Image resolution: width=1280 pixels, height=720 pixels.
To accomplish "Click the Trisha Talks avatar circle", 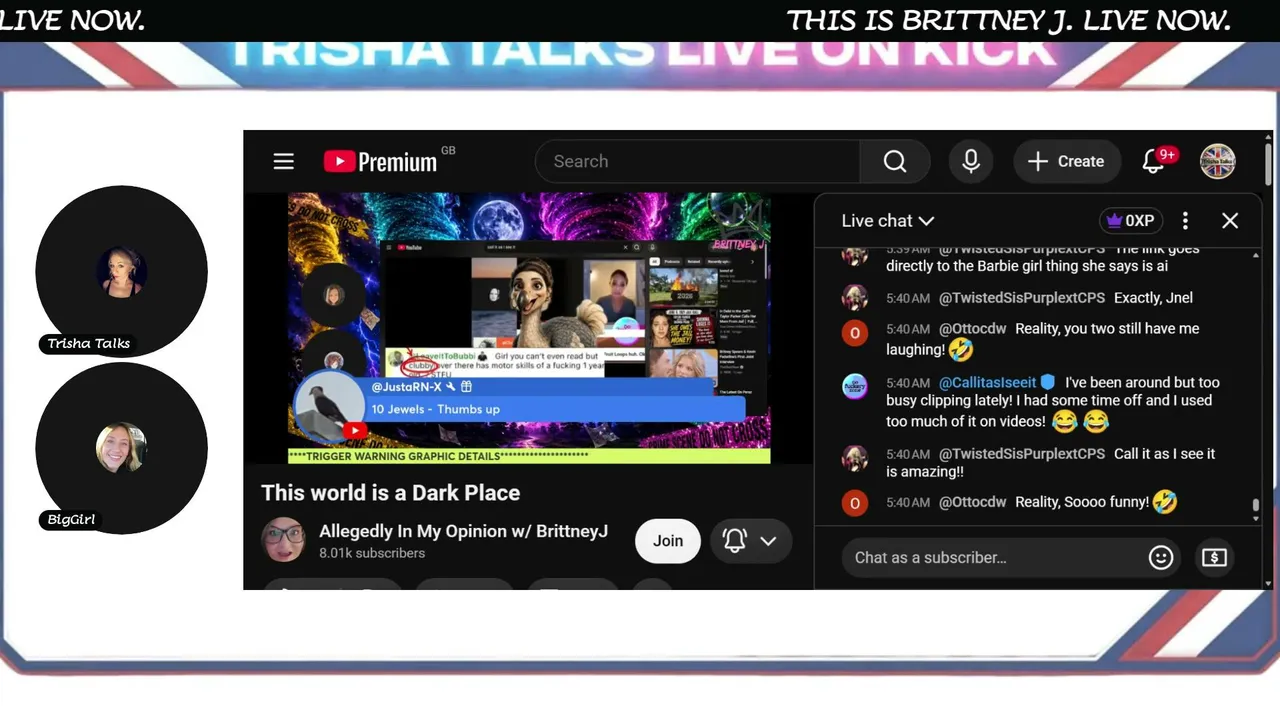I will pyautogui.click(x=122, y=271).
